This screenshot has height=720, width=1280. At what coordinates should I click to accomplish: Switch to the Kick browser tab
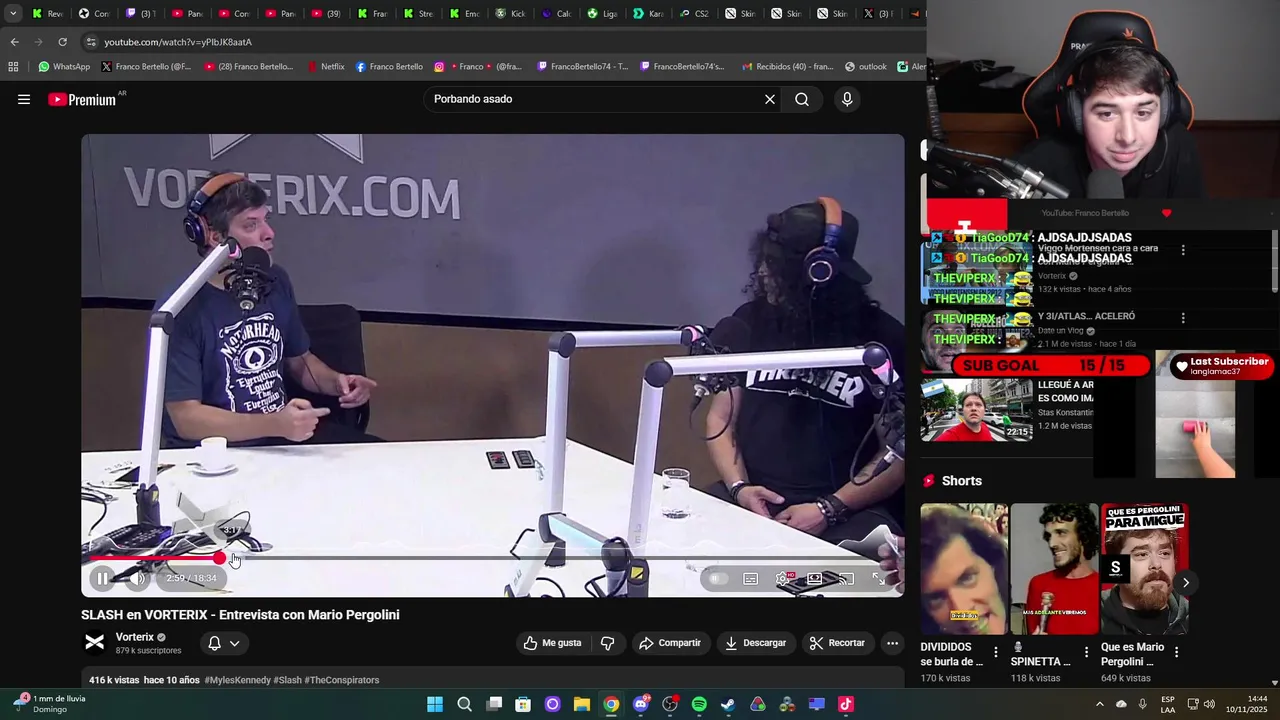tap(510, 13)
